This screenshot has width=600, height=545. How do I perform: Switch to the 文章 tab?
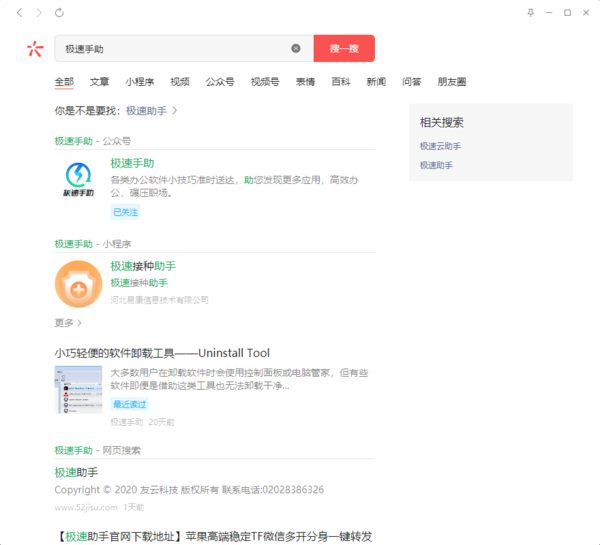[100, 82]
